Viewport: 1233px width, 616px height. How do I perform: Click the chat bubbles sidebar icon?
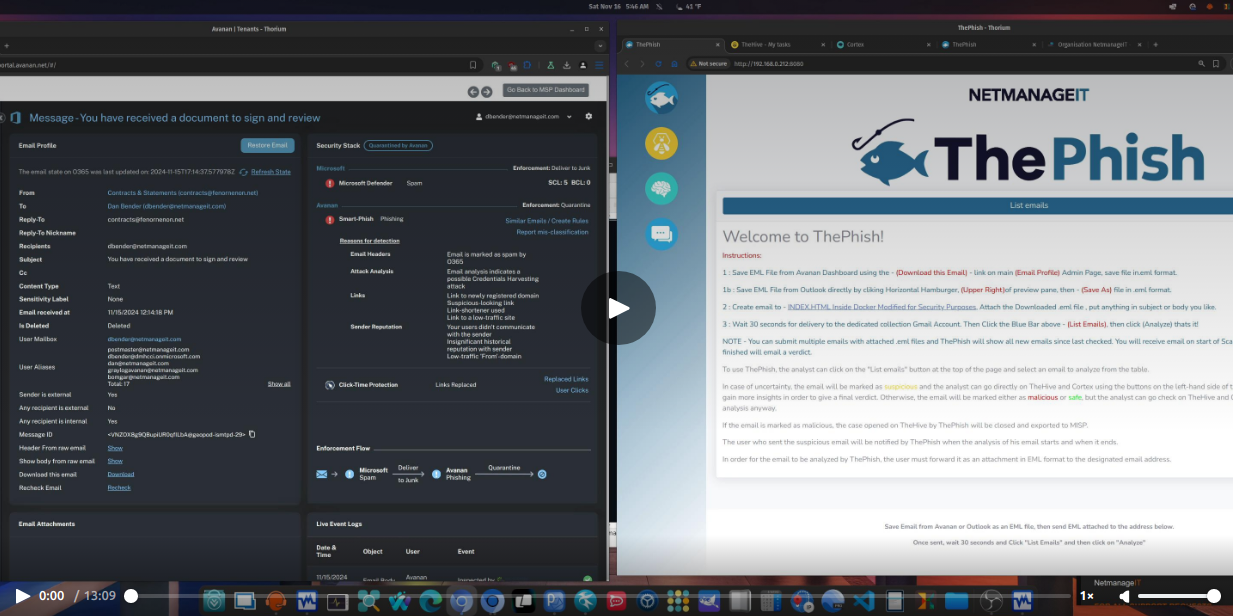[661, 233]
